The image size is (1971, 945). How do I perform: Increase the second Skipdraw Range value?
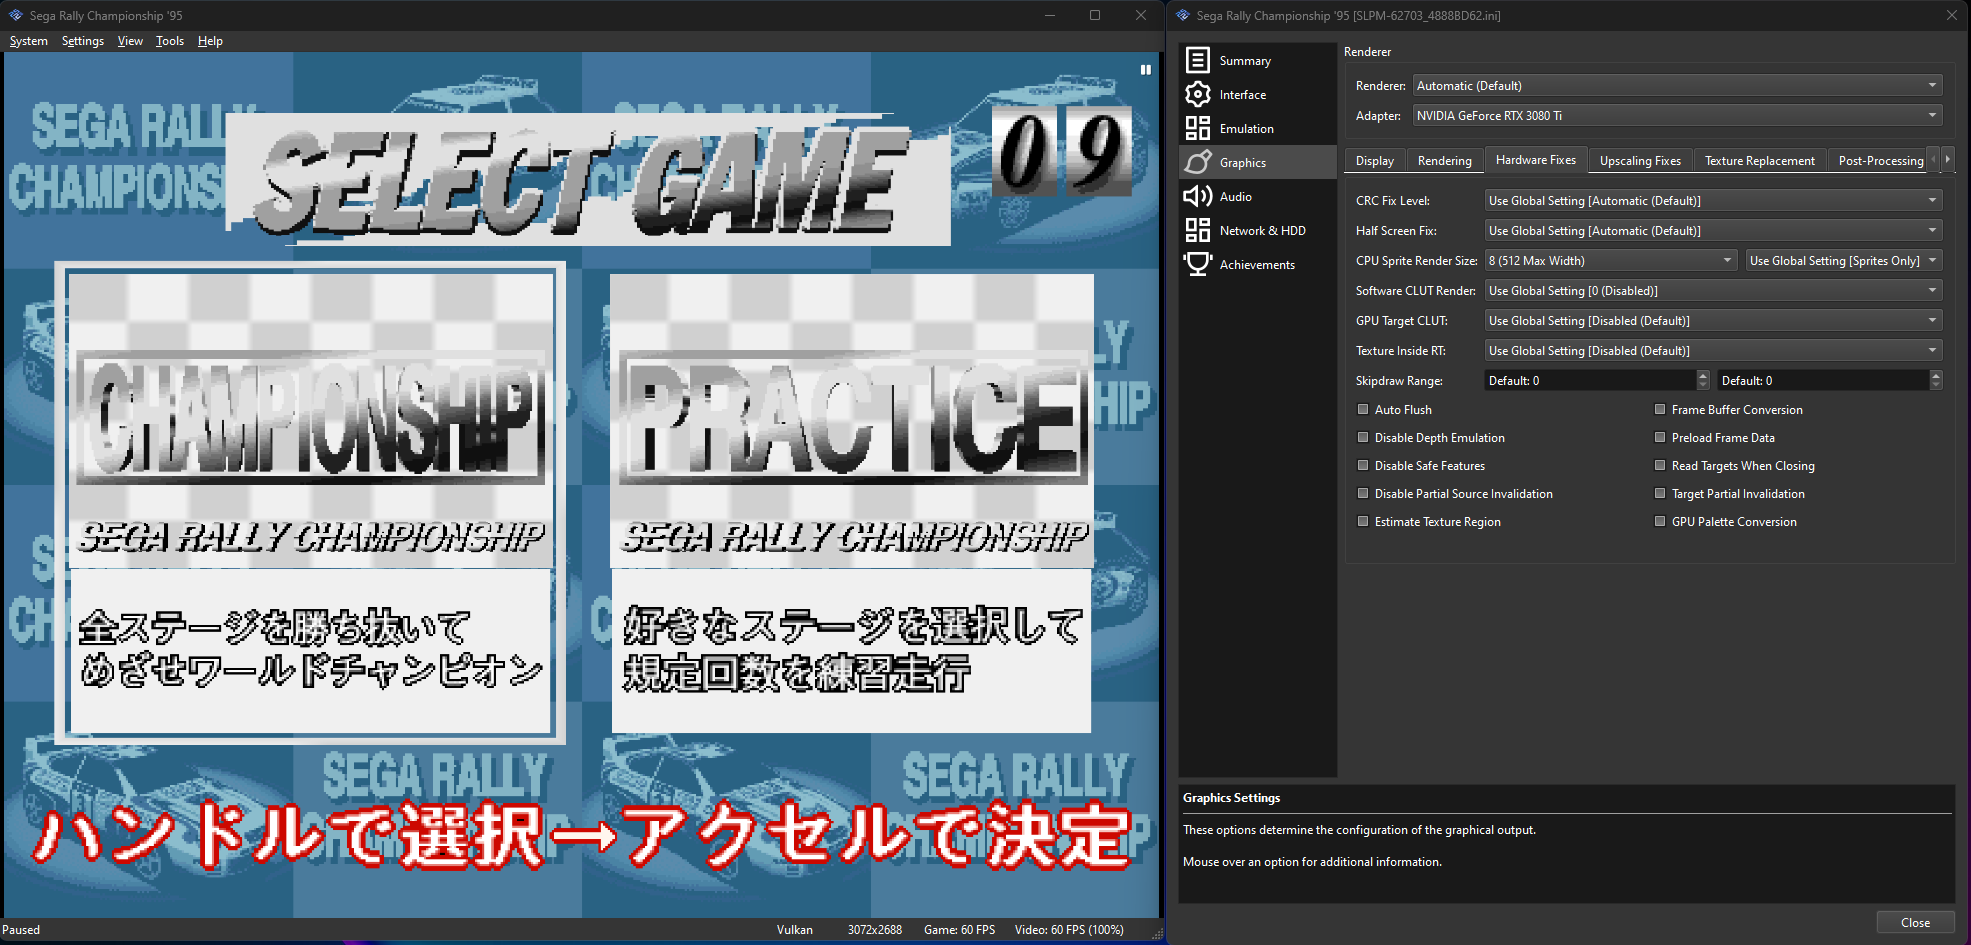pos(1936,375)
